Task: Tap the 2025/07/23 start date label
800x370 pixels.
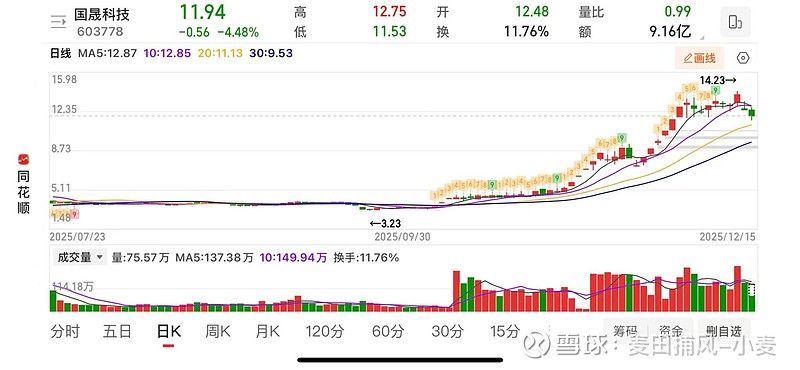Action: pos(78,237)
